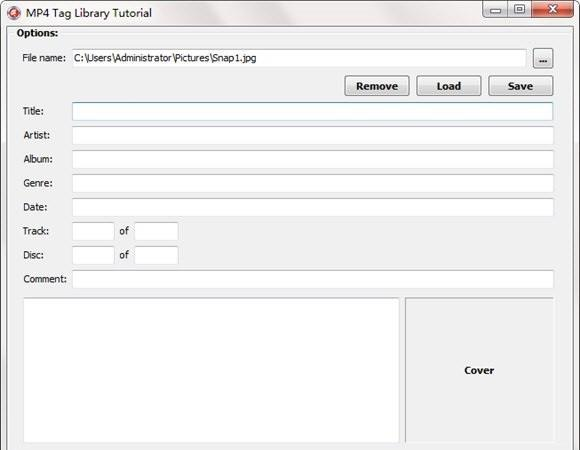
Task: Focus the Album text box
Action: [x=313, y=159]
